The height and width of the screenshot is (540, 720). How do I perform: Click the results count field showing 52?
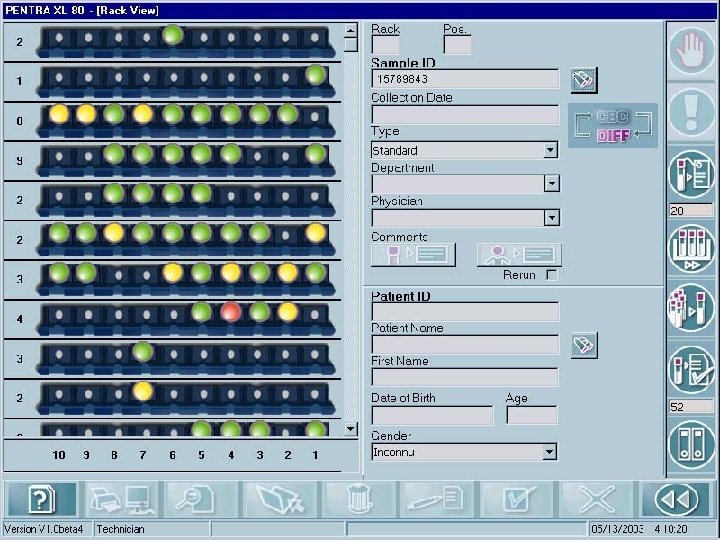point(691,406)
